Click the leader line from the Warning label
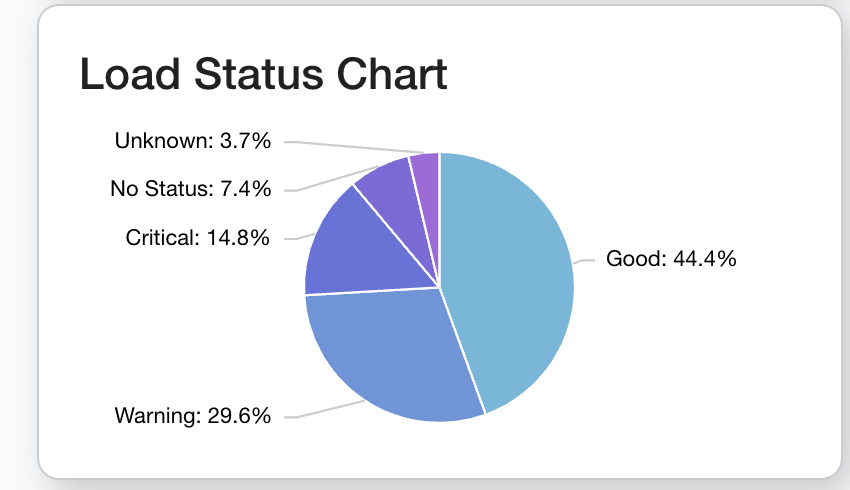Image resolution: width=850 pixels, height=490 pixels. 330,410
